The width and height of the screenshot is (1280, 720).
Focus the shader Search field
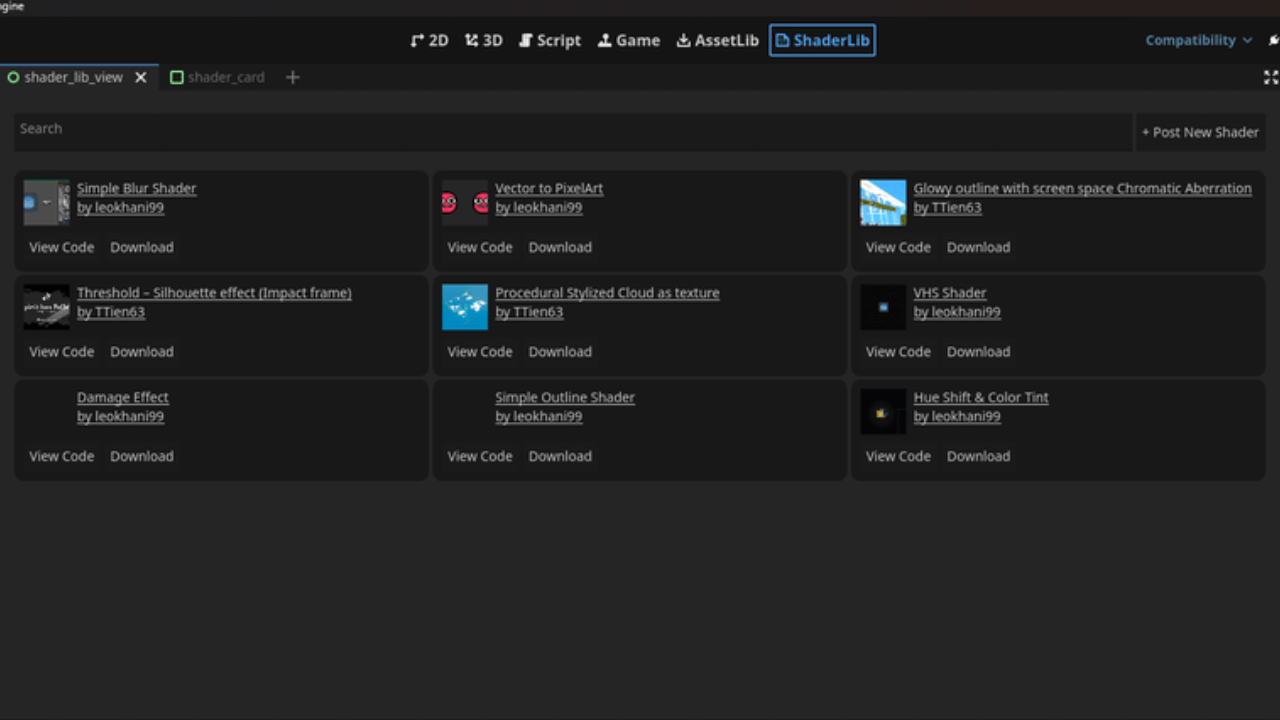point(570,129)
